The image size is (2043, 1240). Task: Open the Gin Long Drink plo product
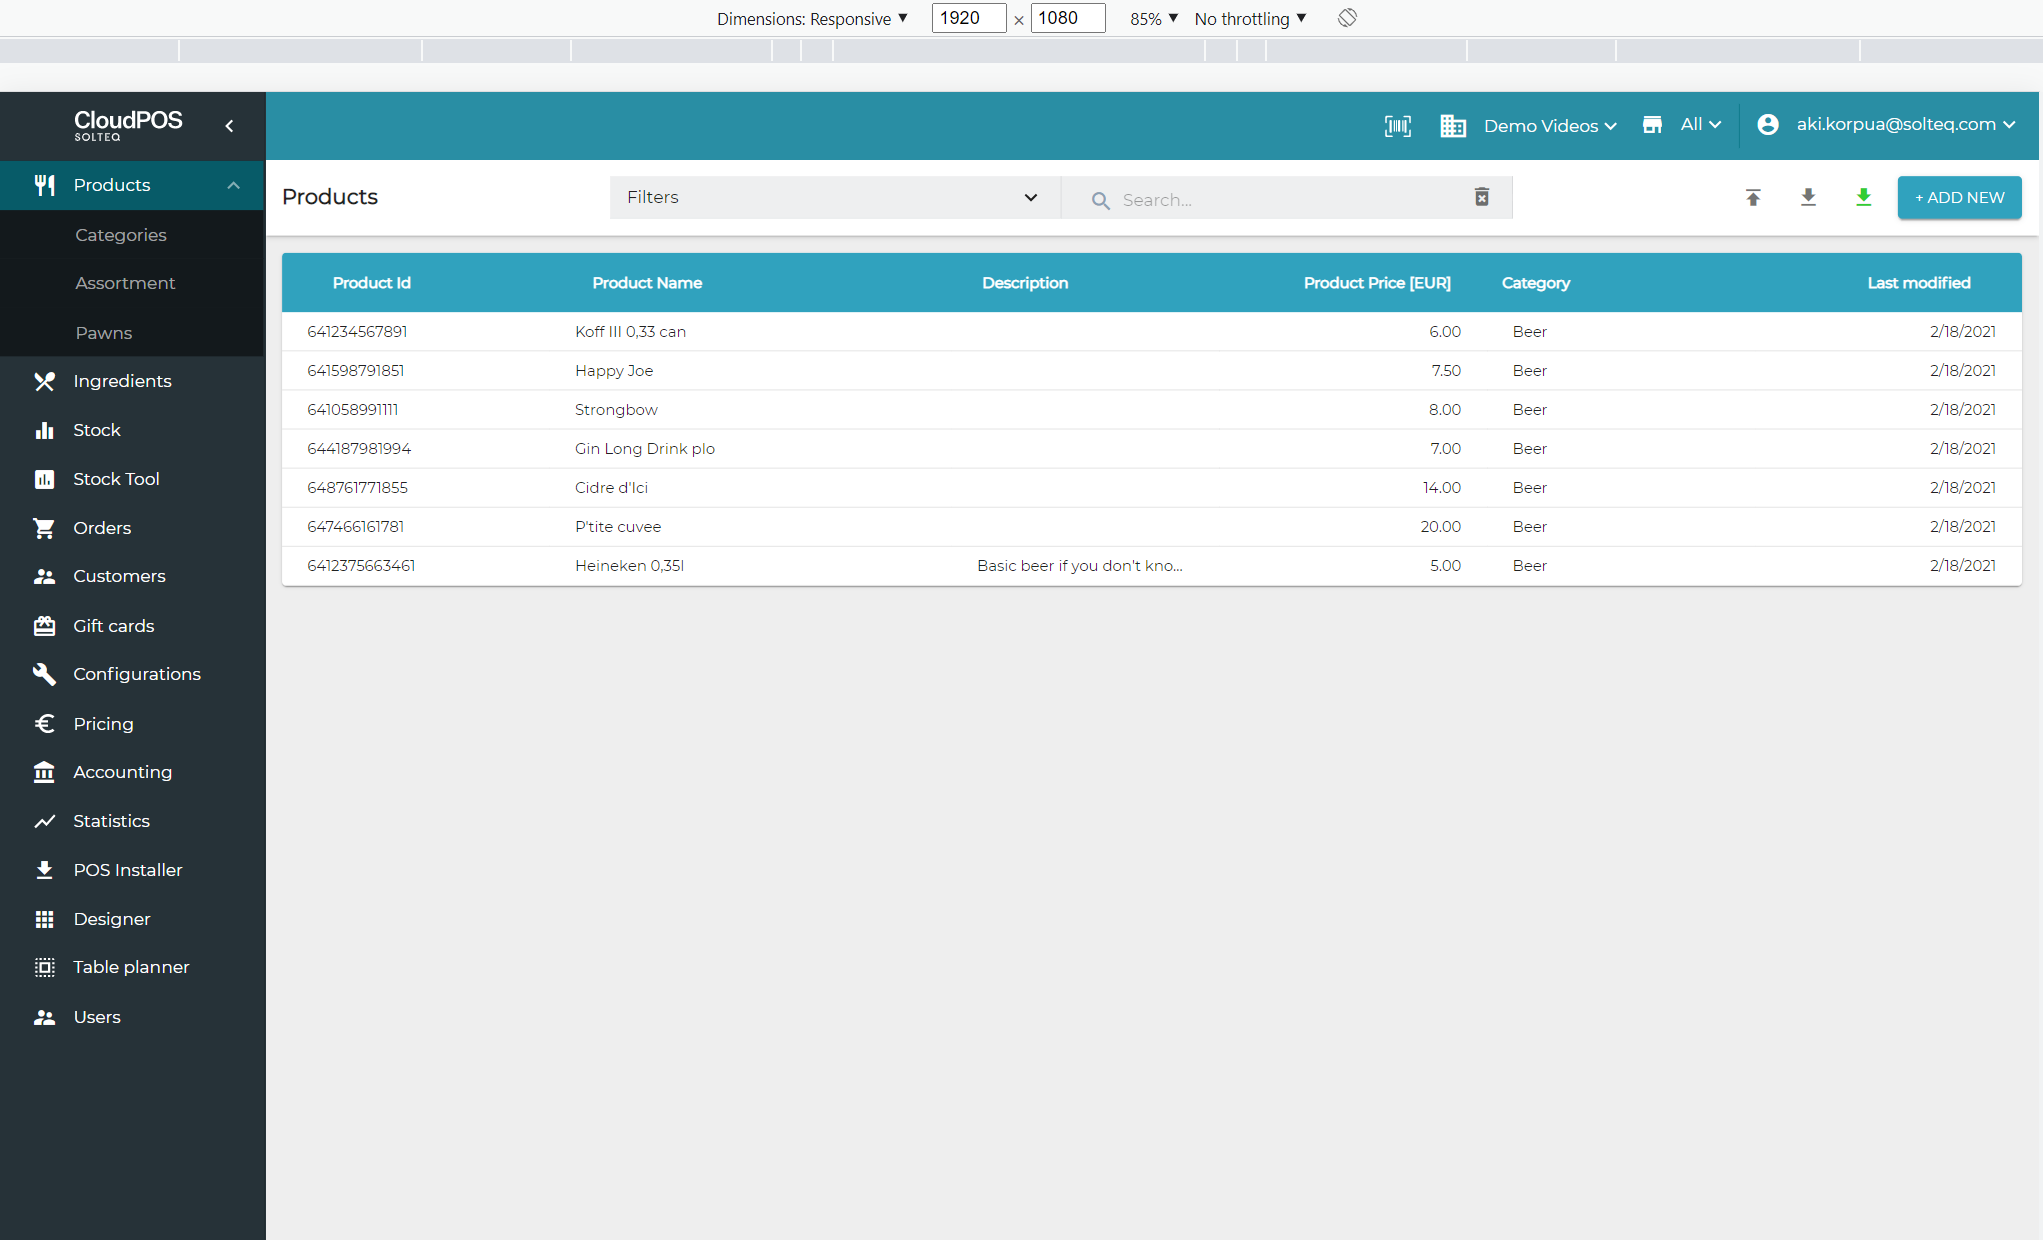click(x=644, y=449)
